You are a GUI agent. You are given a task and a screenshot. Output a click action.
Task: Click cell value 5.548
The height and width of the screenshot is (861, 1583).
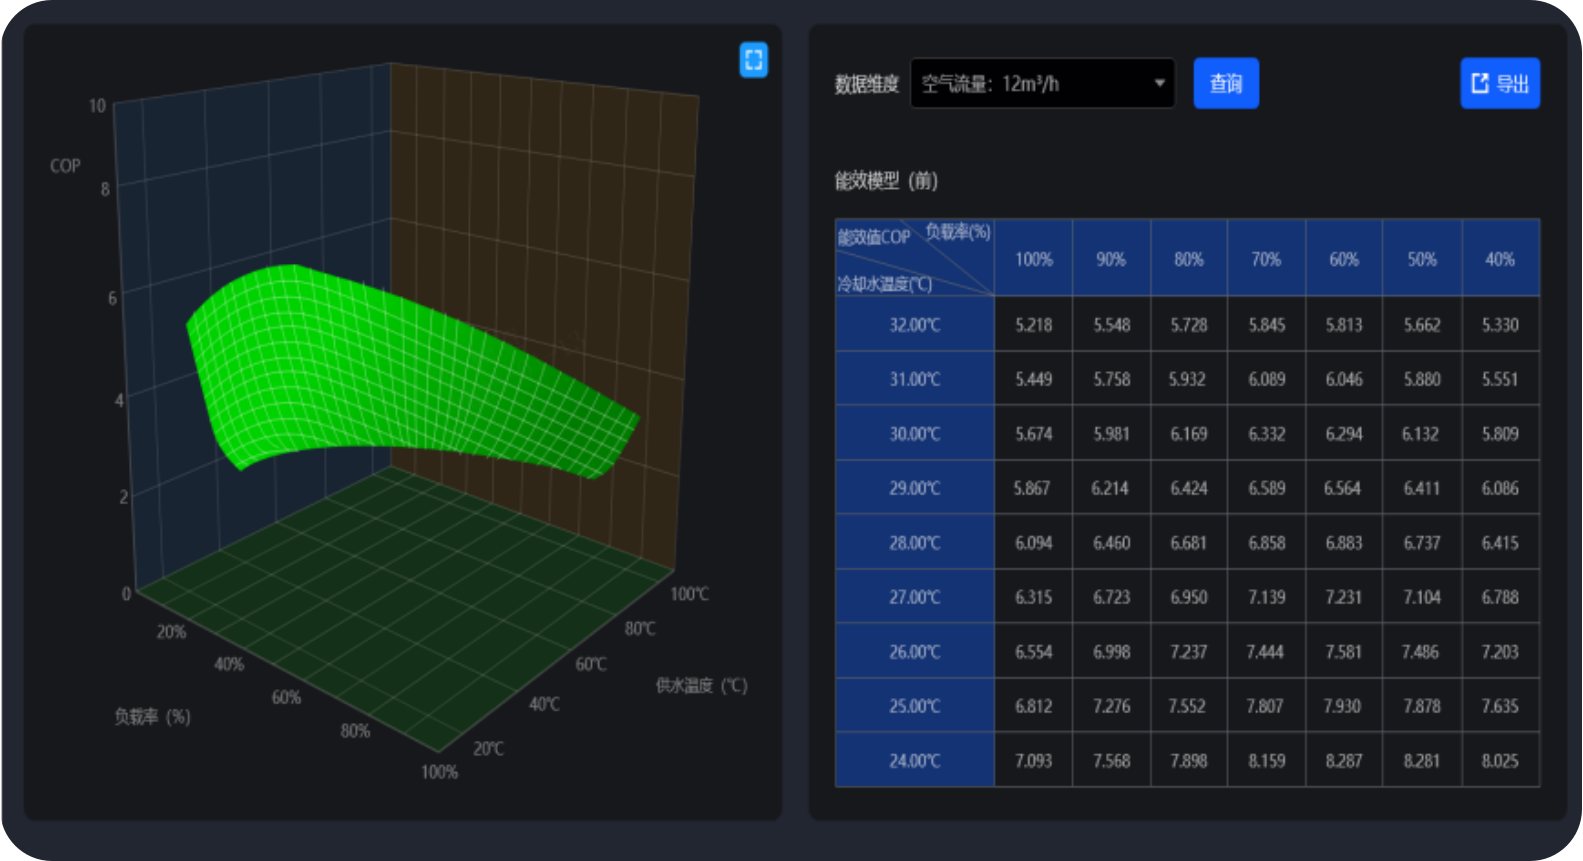(1111, 324)
